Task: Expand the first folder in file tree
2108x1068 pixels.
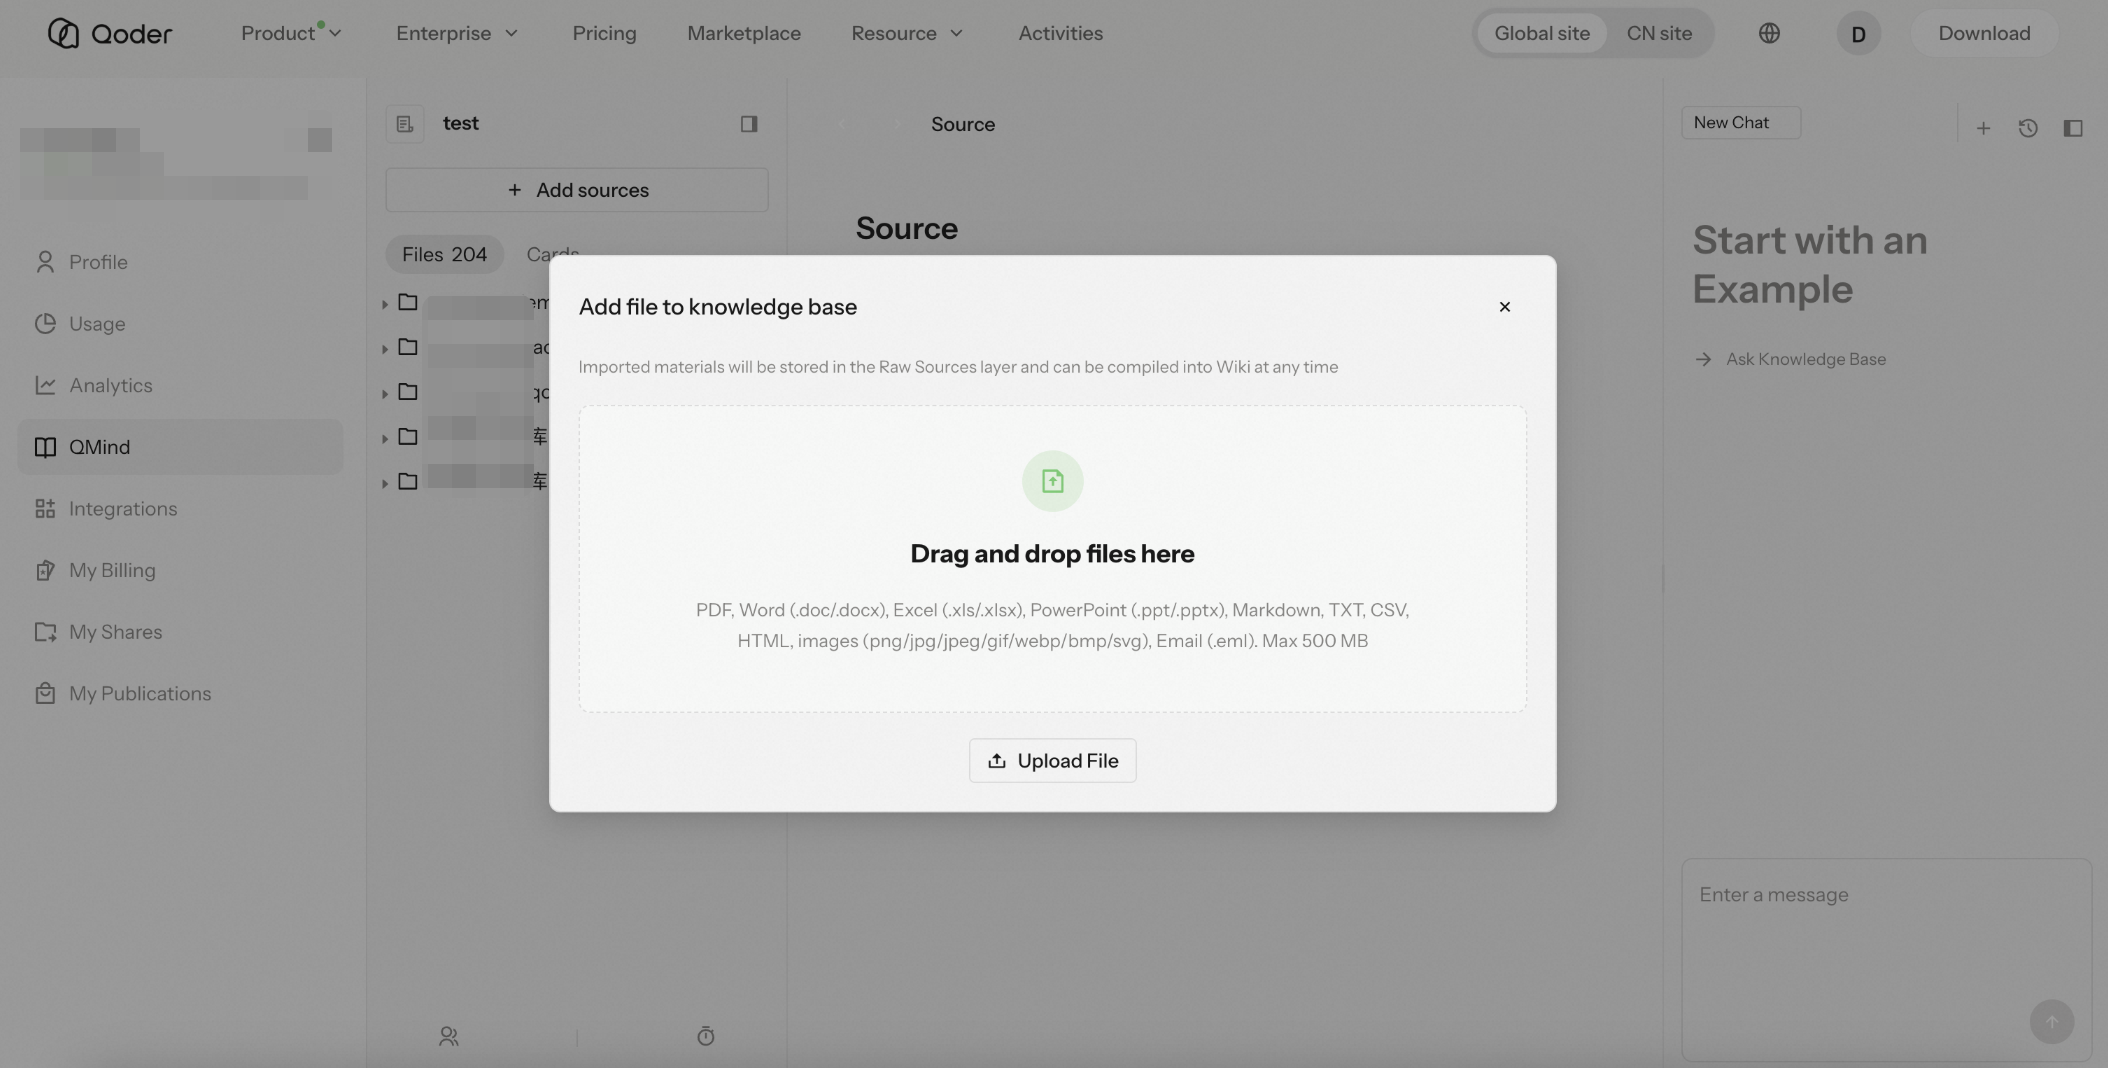Action: click(384, 303)
